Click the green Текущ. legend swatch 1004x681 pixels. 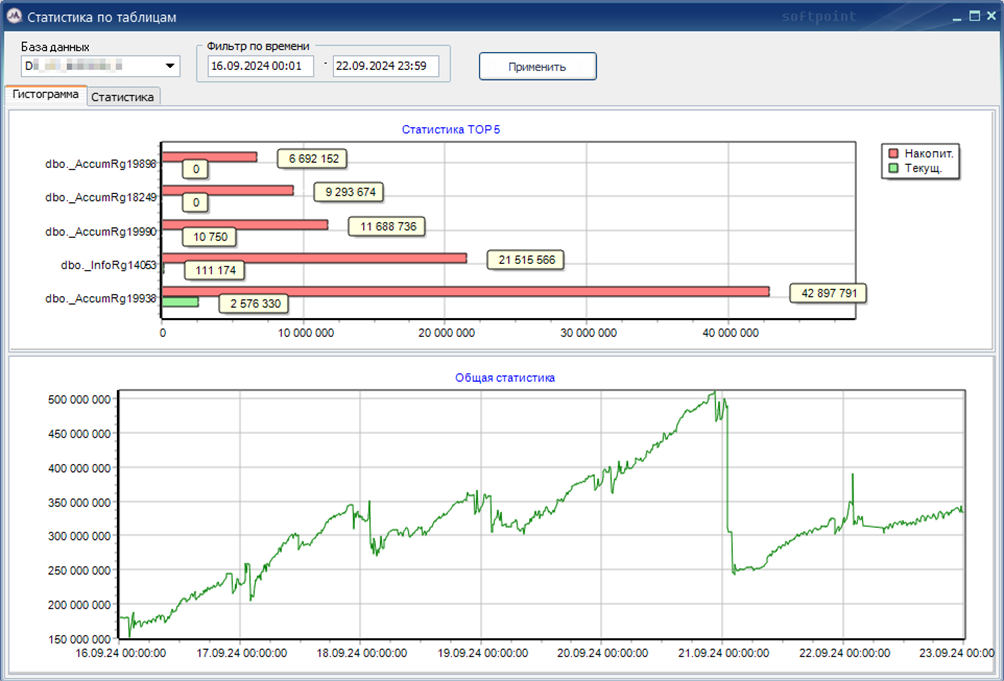click(893, 169)
